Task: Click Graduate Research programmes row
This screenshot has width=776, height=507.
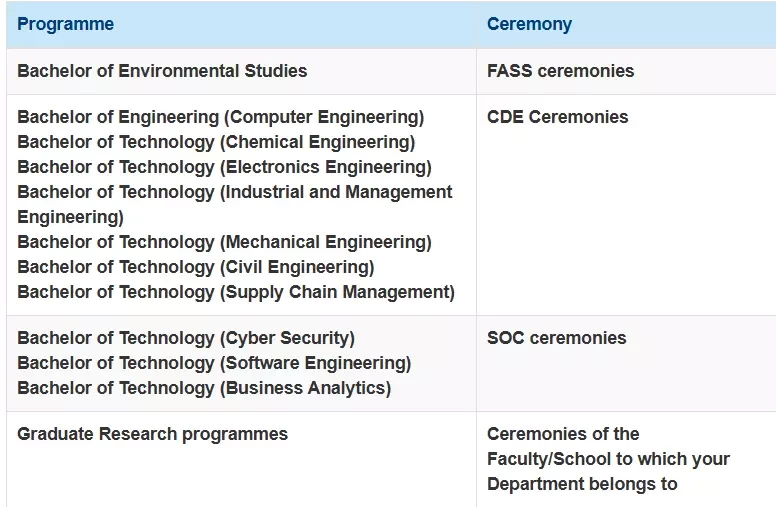Action: [391, 459]
